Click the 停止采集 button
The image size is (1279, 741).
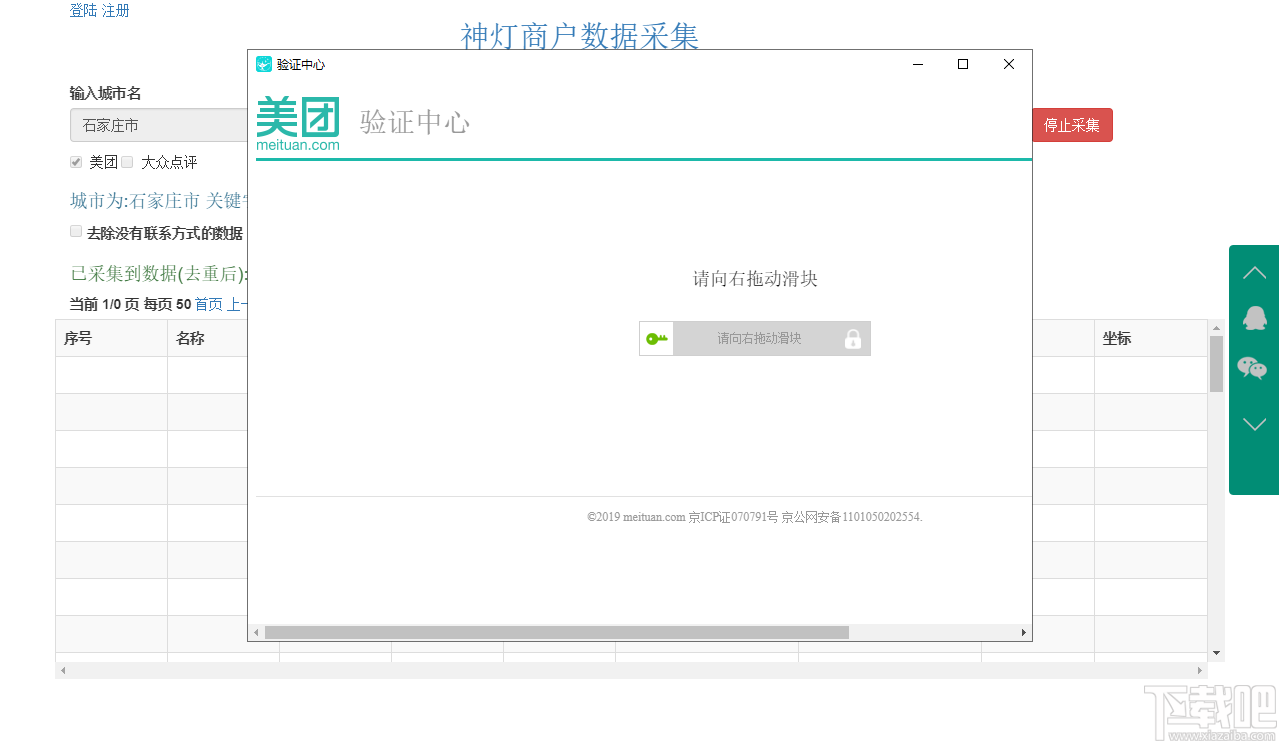1072,125
